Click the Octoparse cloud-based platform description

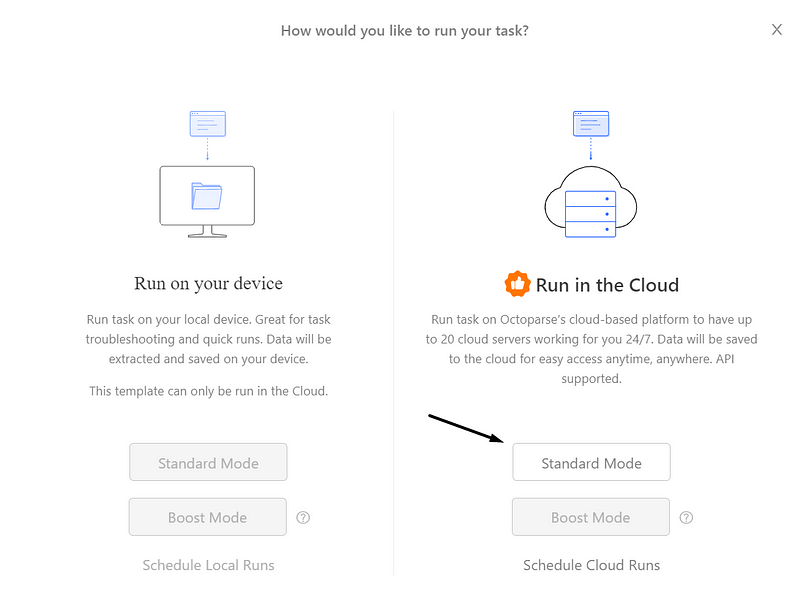[x=591, y=349]
